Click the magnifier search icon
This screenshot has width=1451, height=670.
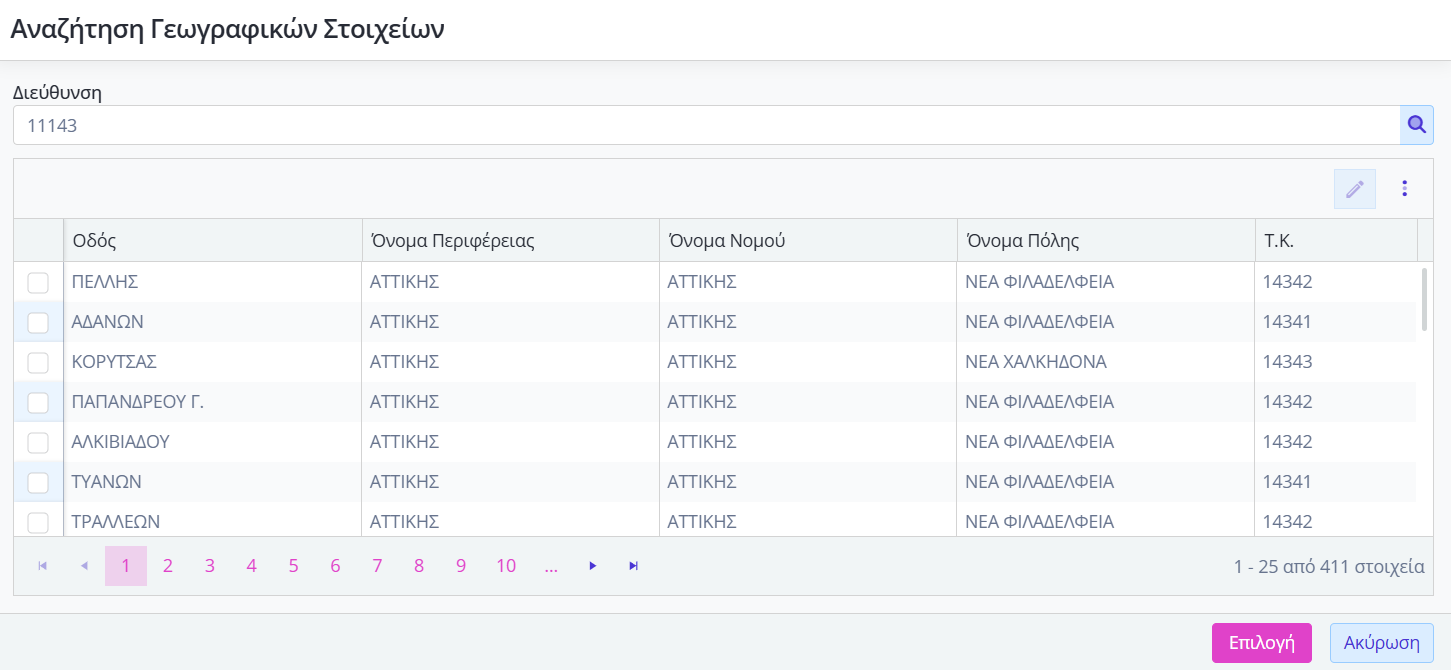pyautogui.click(x=1416, y=125)
